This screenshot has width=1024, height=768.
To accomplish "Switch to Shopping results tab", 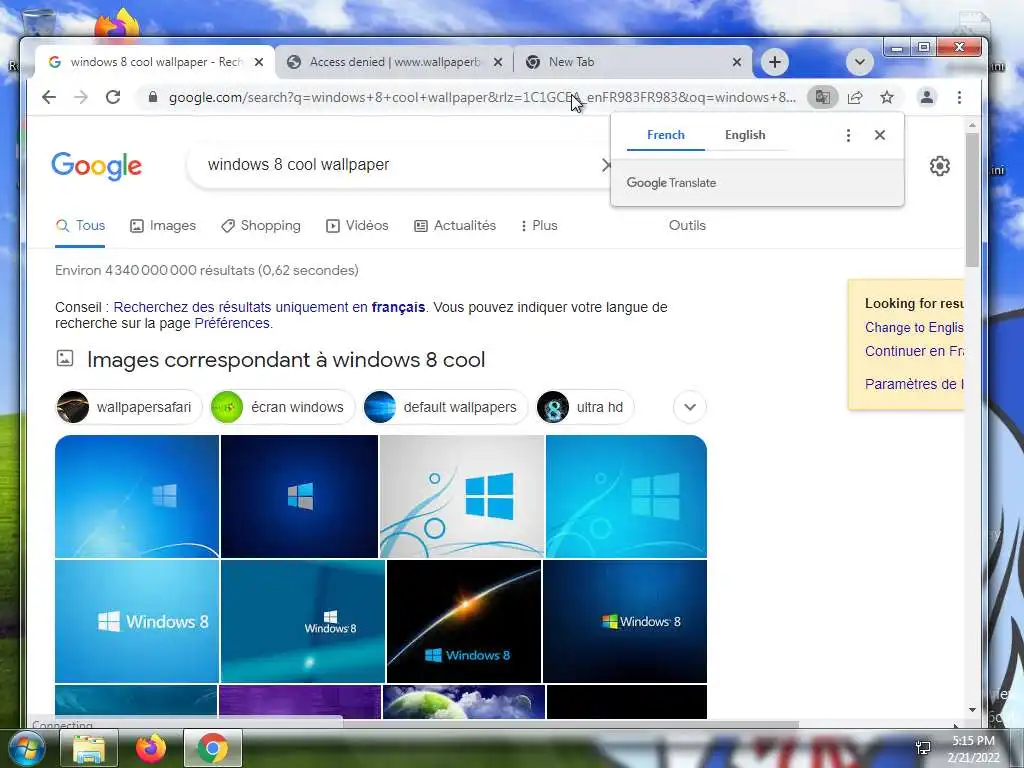I will point(261,226).
